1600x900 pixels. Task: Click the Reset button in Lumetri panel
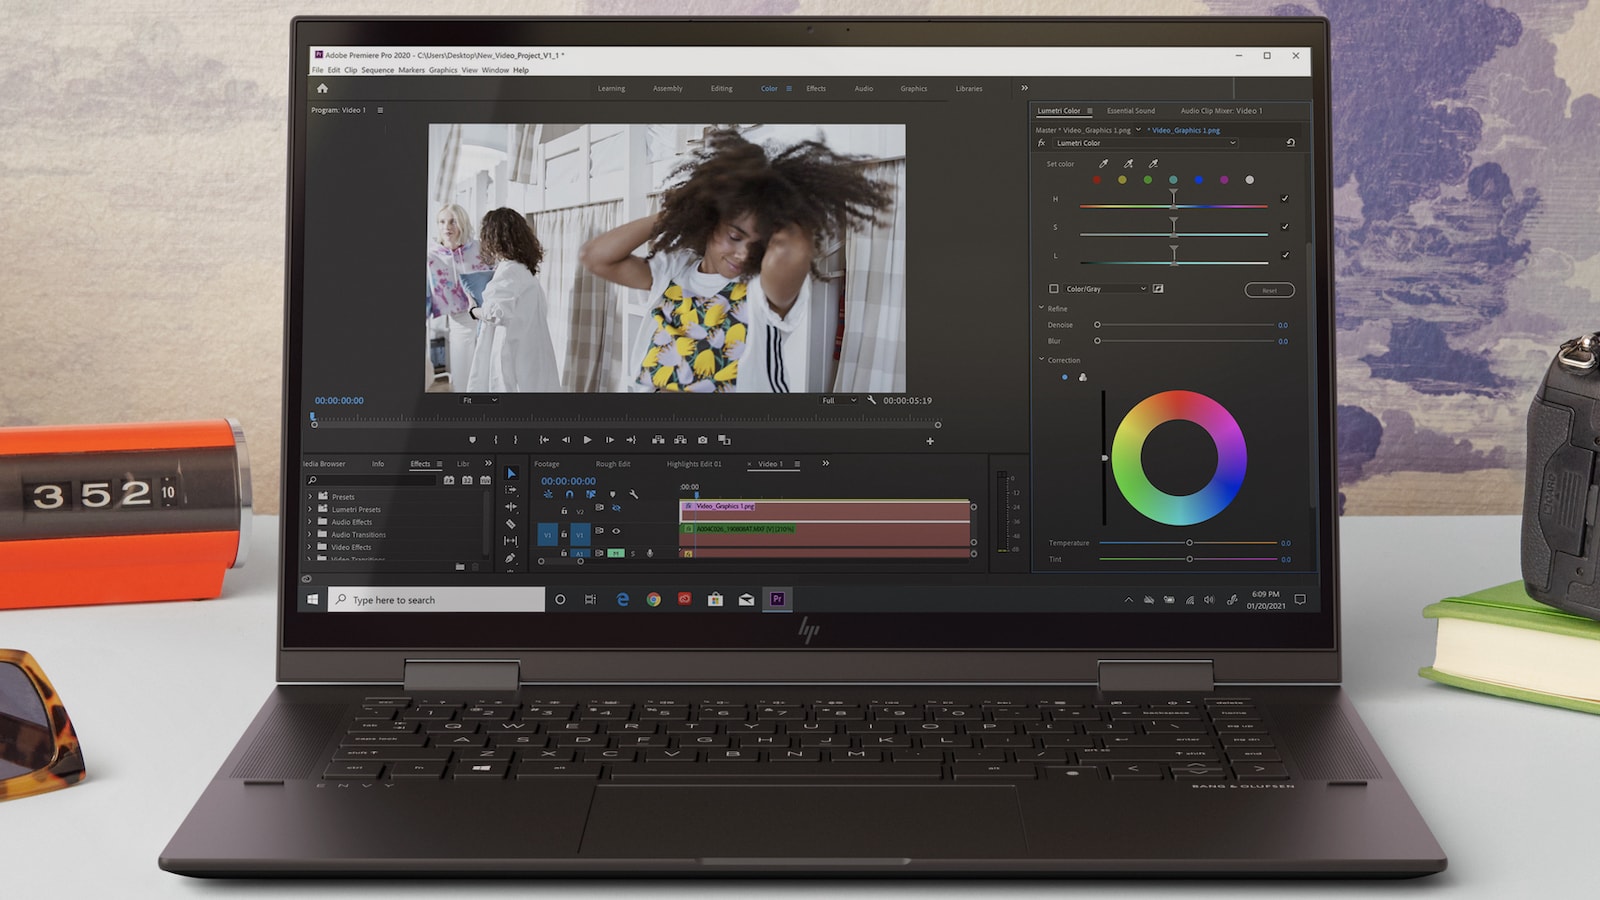click(1269, 290)
